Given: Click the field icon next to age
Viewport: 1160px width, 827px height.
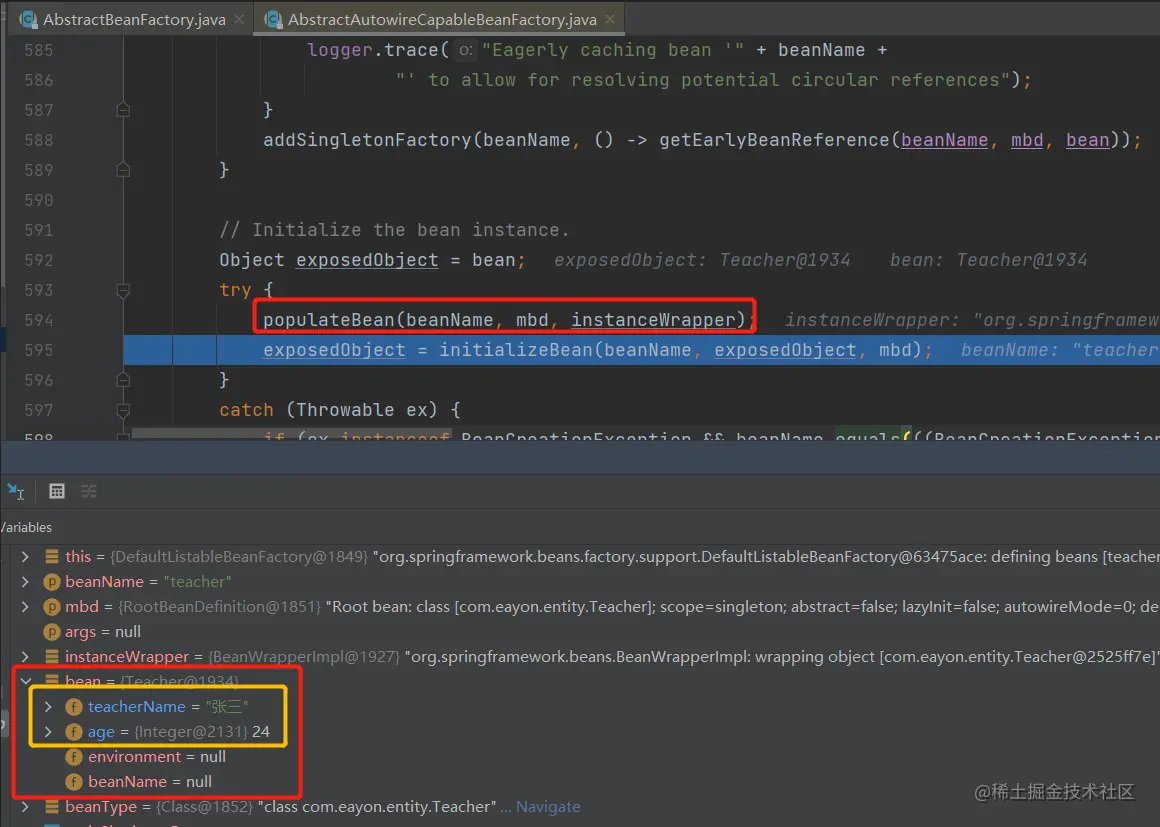Looking at the screenshot, I should (x=74, y=732).
